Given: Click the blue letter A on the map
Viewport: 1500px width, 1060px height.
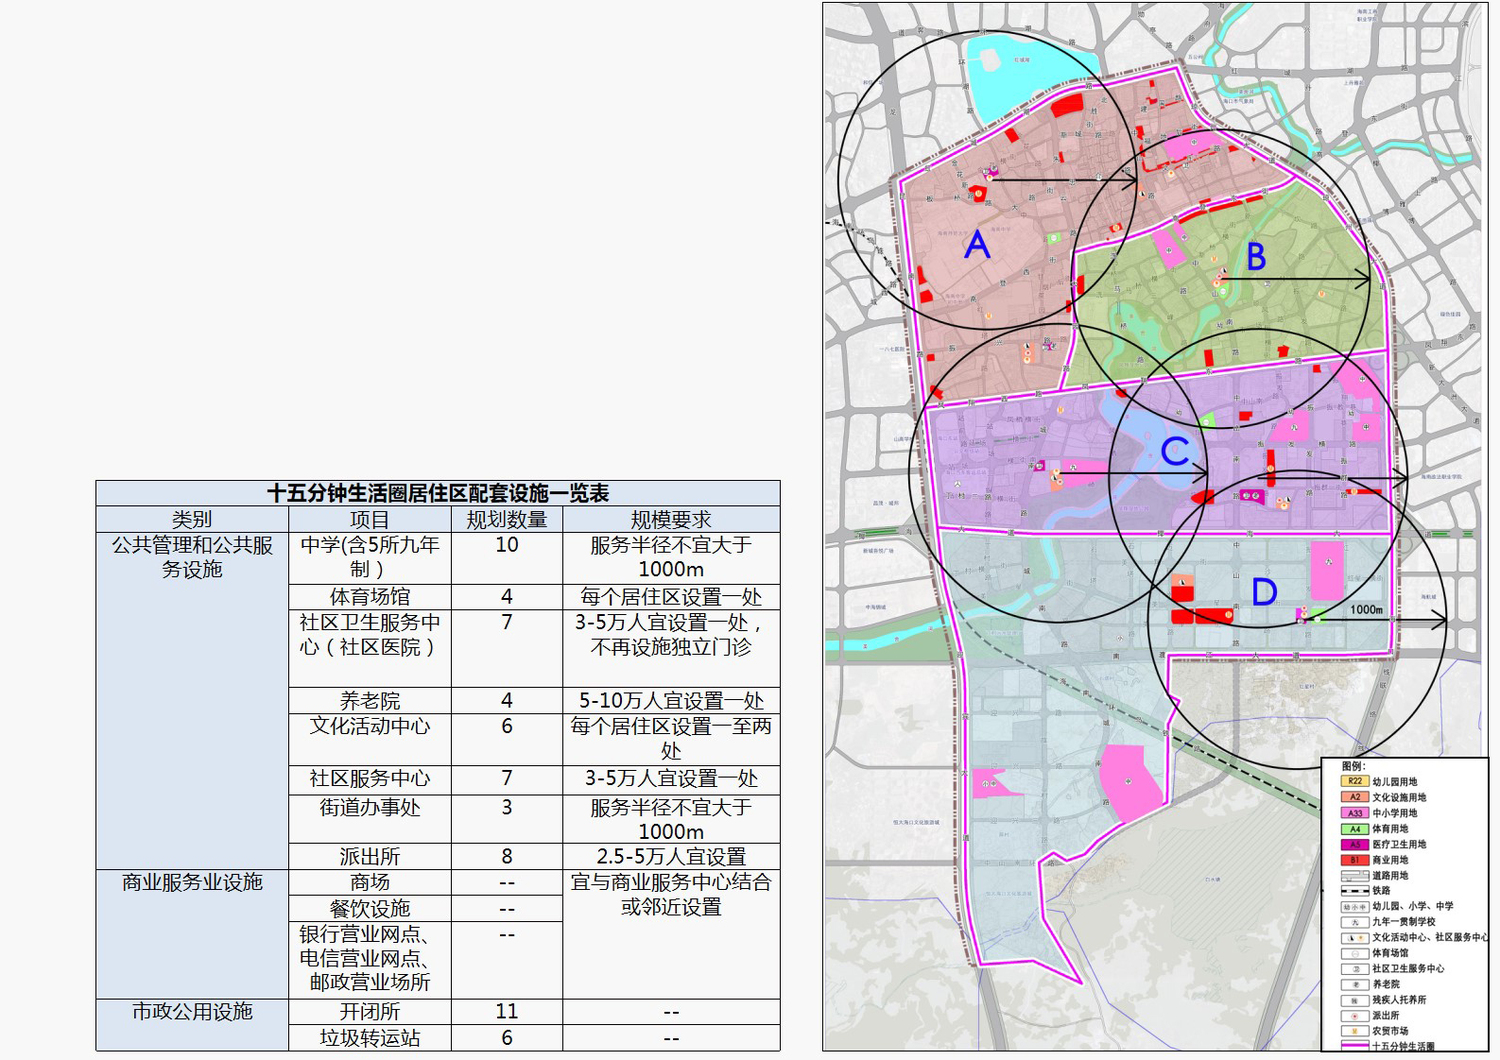Looking at the screenshot, I should (977, 245).
